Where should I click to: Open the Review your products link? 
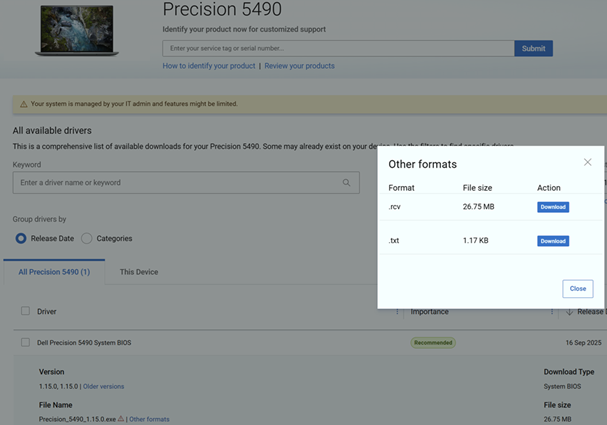(x=299, y=66)
